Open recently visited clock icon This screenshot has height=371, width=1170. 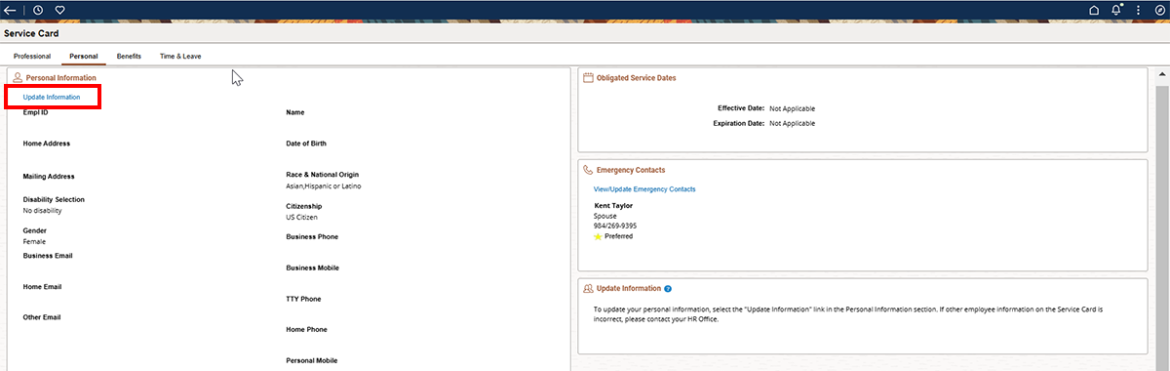(x=38, y=10)
